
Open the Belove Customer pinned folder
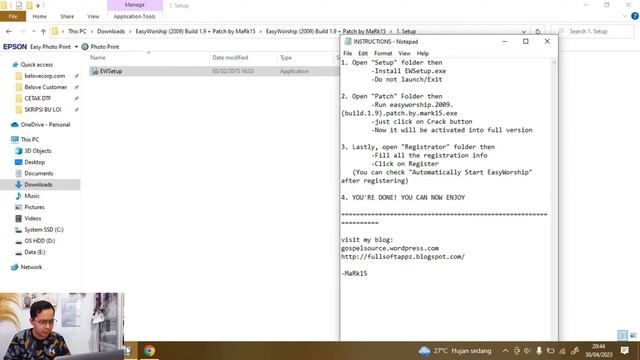coord(45,87)
